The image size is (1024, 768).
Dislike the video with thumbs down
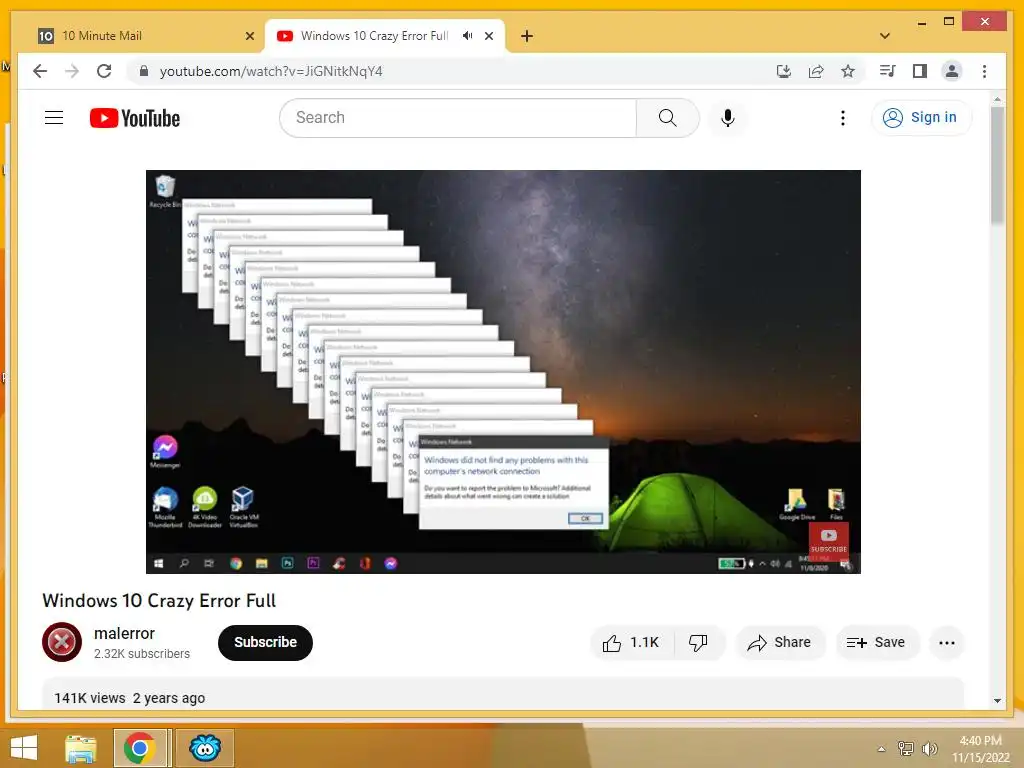[698, 643]
